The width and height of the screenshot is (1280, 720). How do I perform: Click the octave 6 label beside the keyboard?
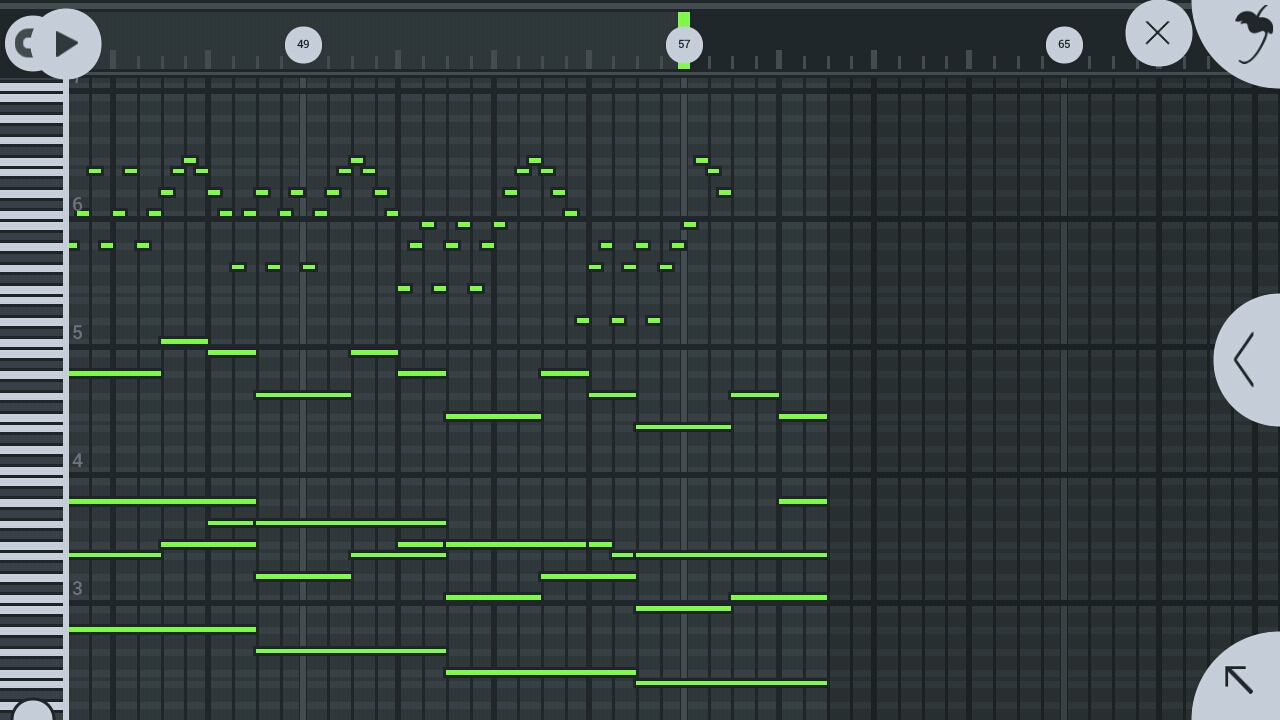(x=77, y=204)
